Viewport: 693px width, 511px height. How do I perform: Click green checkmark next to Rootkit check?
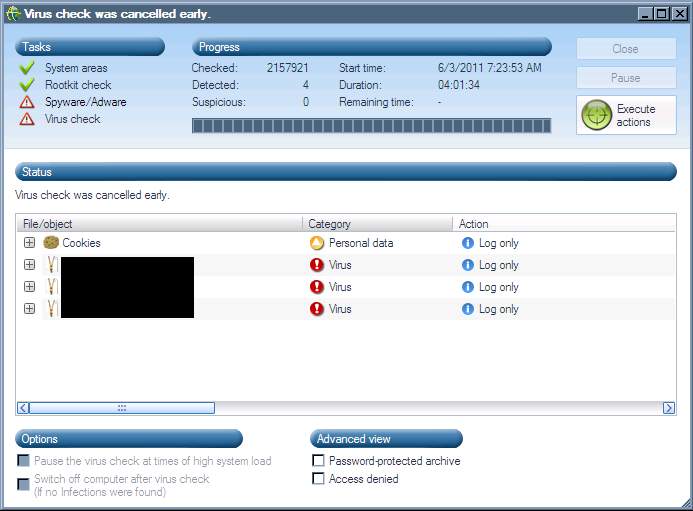27,84
